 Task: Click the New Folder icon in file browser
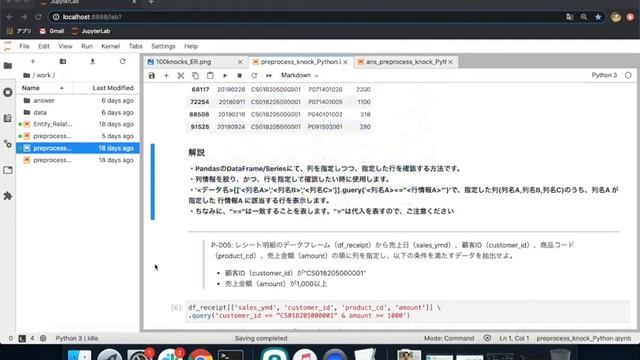pyautogui.click(x=62, y=61)
